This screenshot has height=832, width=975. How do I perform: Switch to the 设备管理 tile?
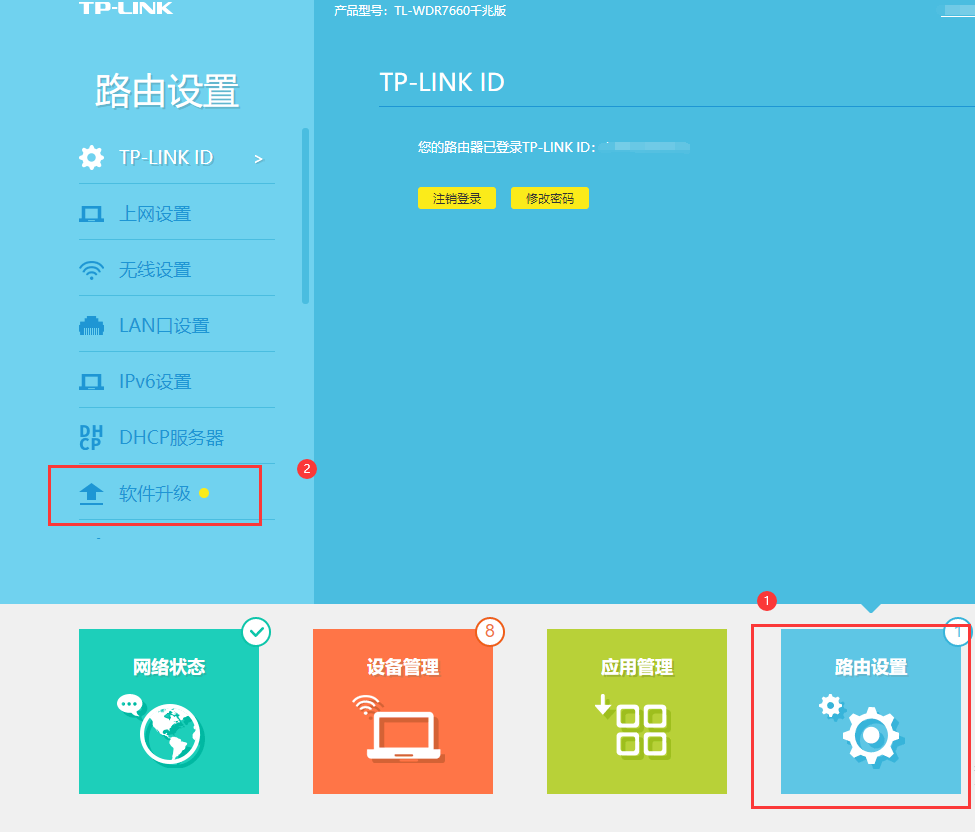(x=403, y=711)
